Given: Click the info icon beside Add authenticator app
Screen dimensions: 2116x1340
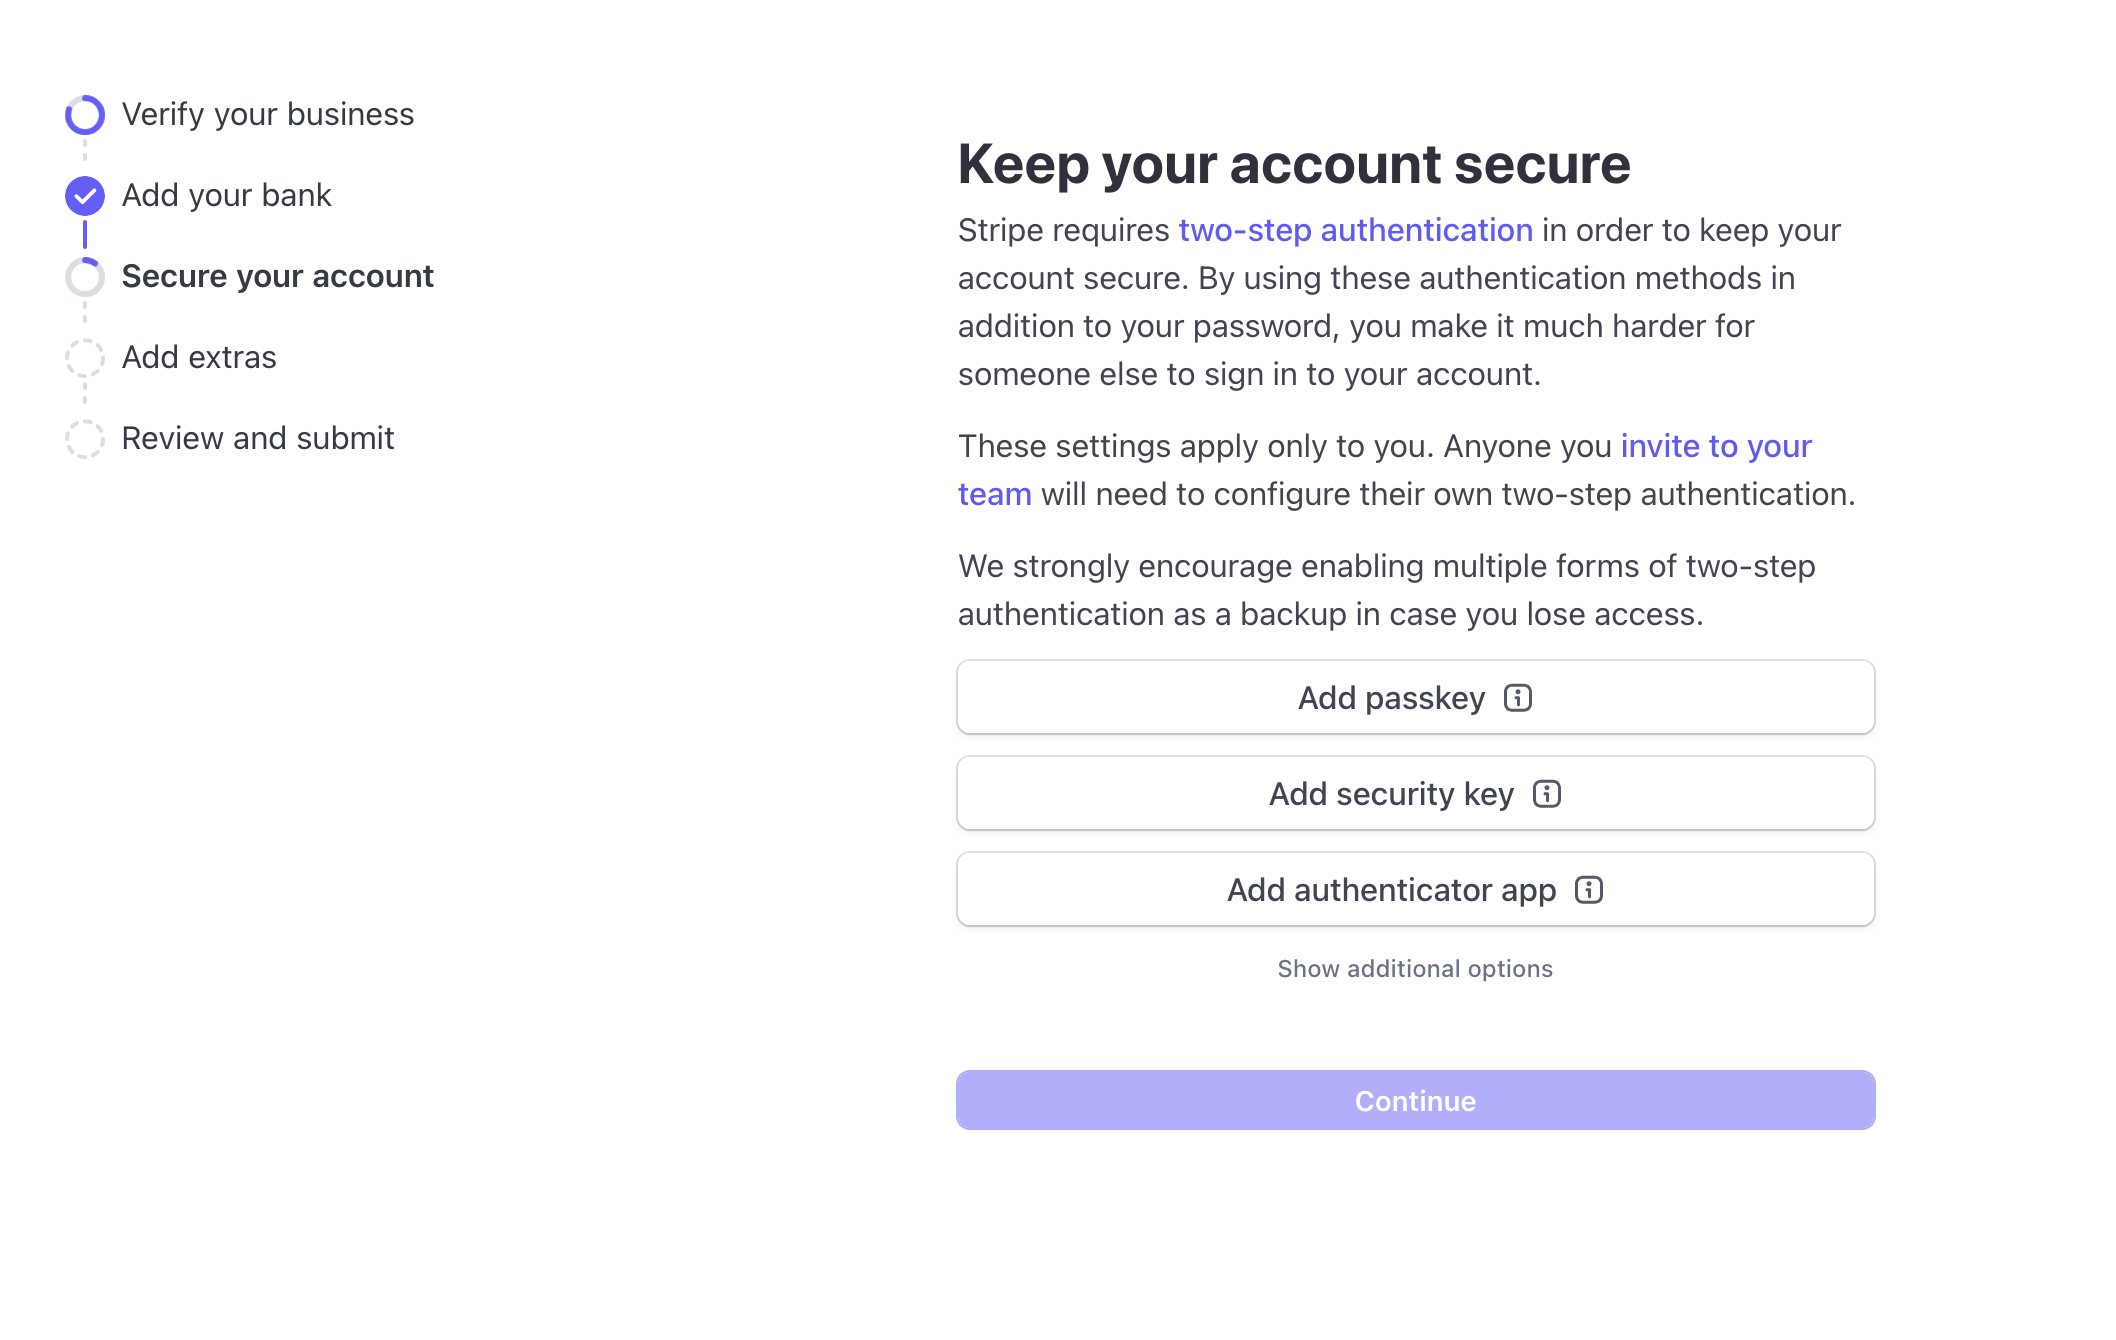Looking at the screenshot, I should (1588, 890).
